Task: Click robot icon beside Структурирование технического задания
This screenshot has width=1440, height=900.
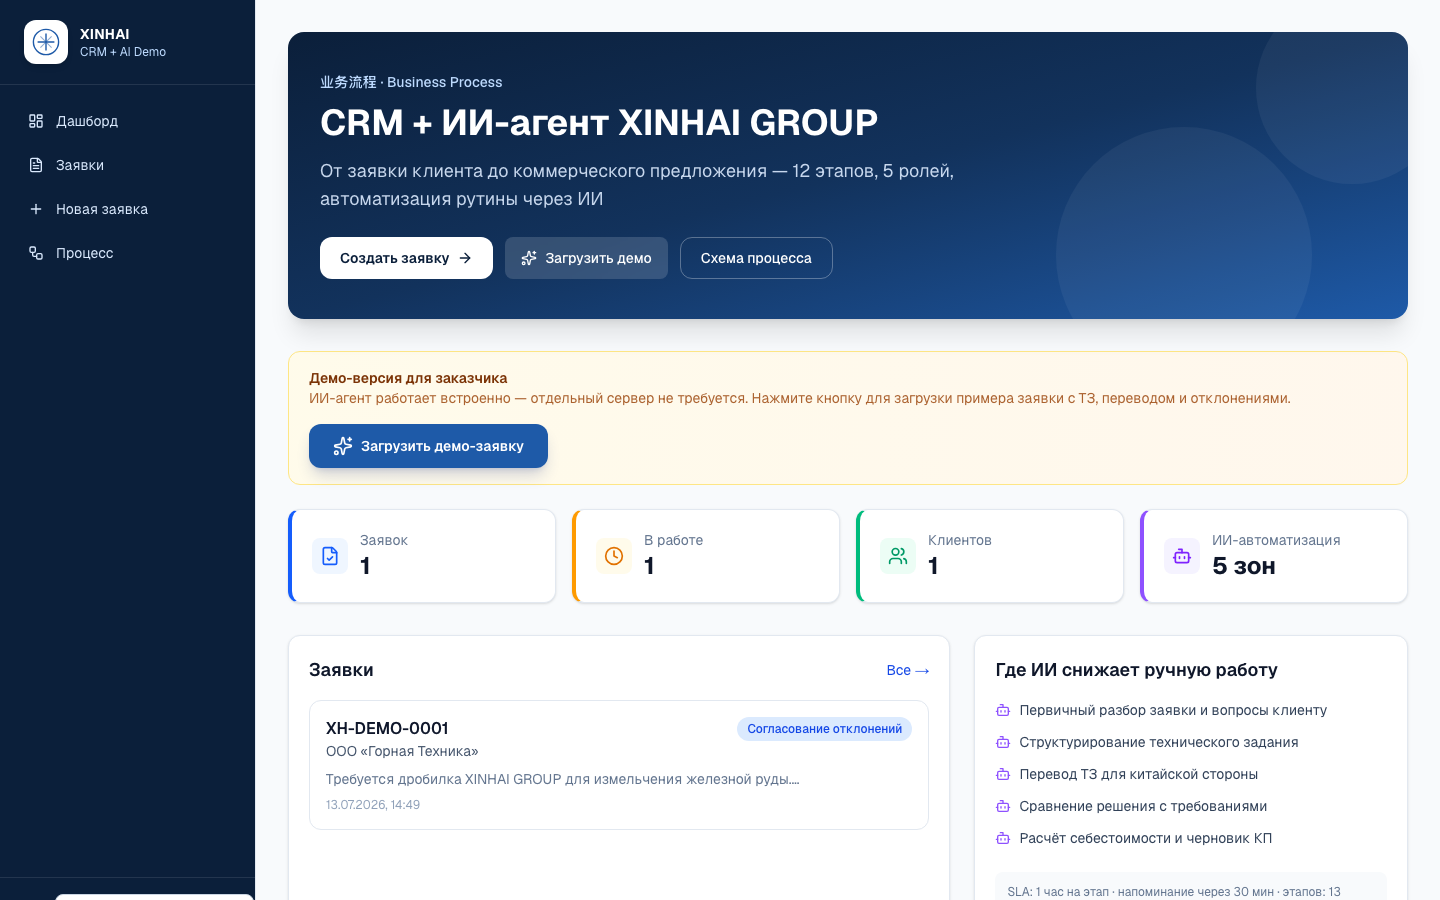Action: (x=1003, y=742)
